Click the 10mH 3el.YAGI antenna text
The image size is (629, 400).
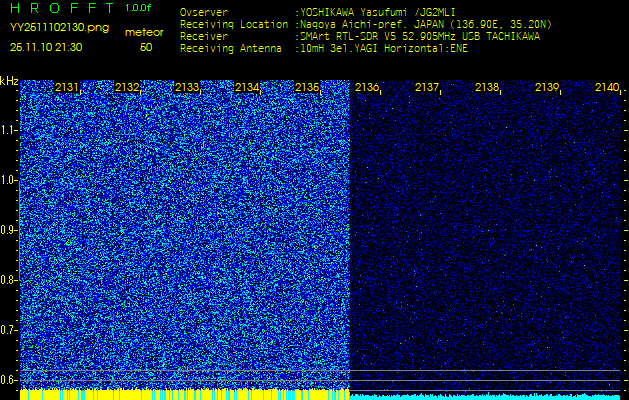coord(381,49)
